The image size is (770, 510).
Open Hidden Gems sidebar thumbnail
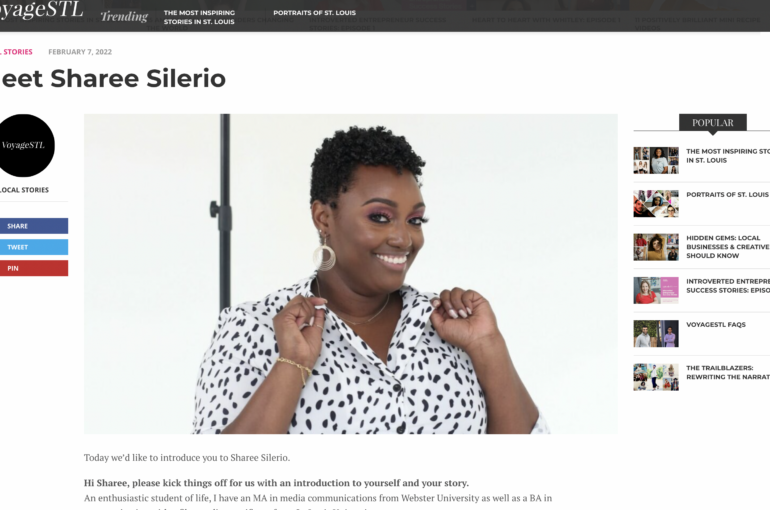coord(656,247)
